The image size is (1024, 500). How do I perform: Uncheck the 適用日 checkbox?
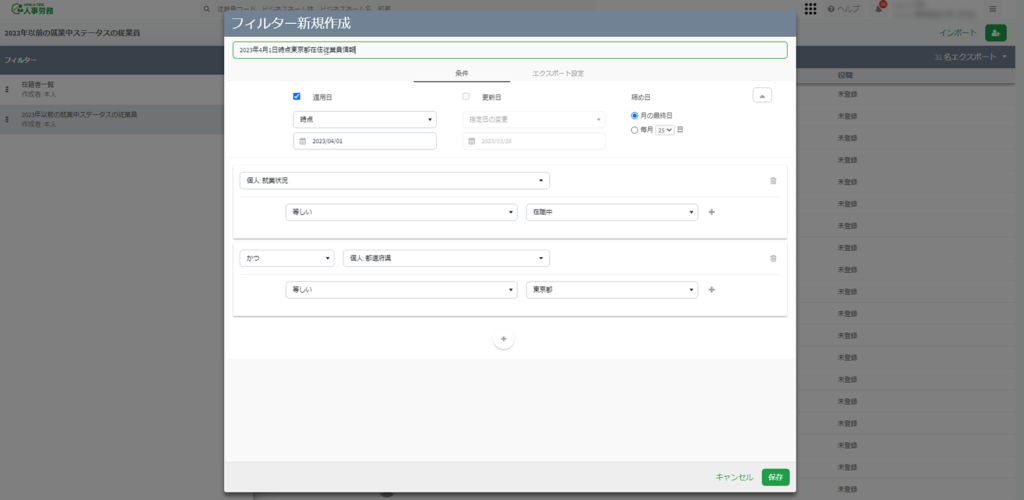[x=297, y=96]
